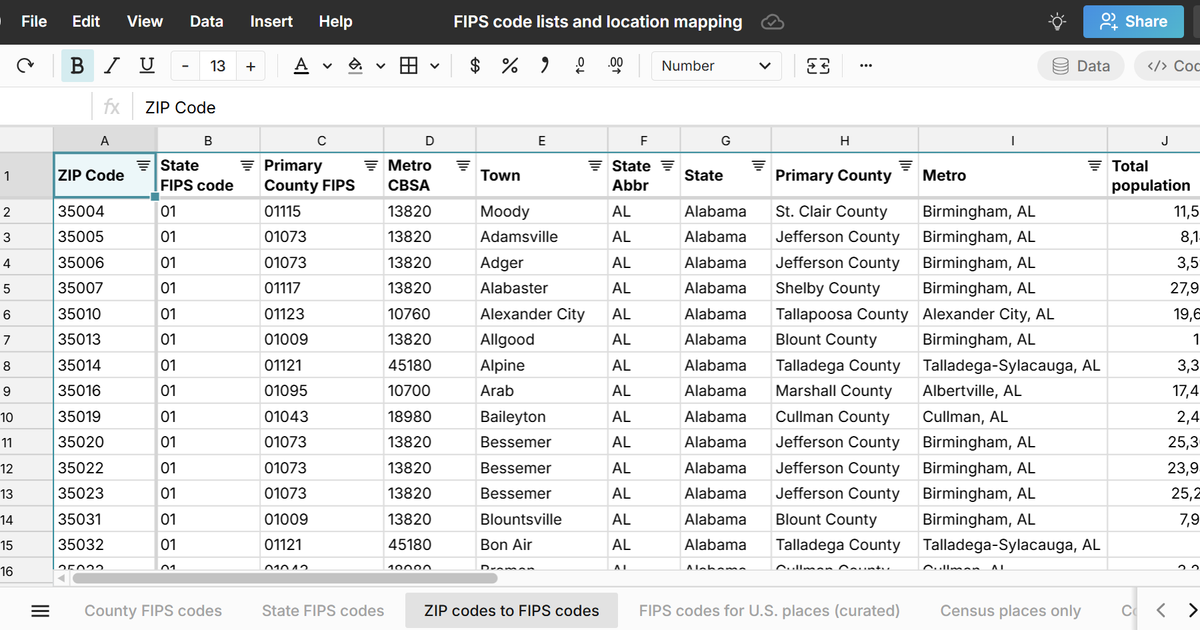Decrease font size with minus button
The width and height of the screenshot is (1200, 630).
pyautogui.click(x=185, y=66)
